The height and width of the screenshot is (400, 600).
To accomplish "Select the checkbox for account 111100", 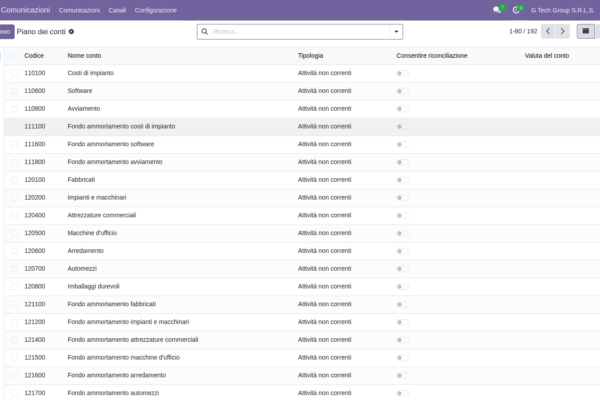I will 15,127.
